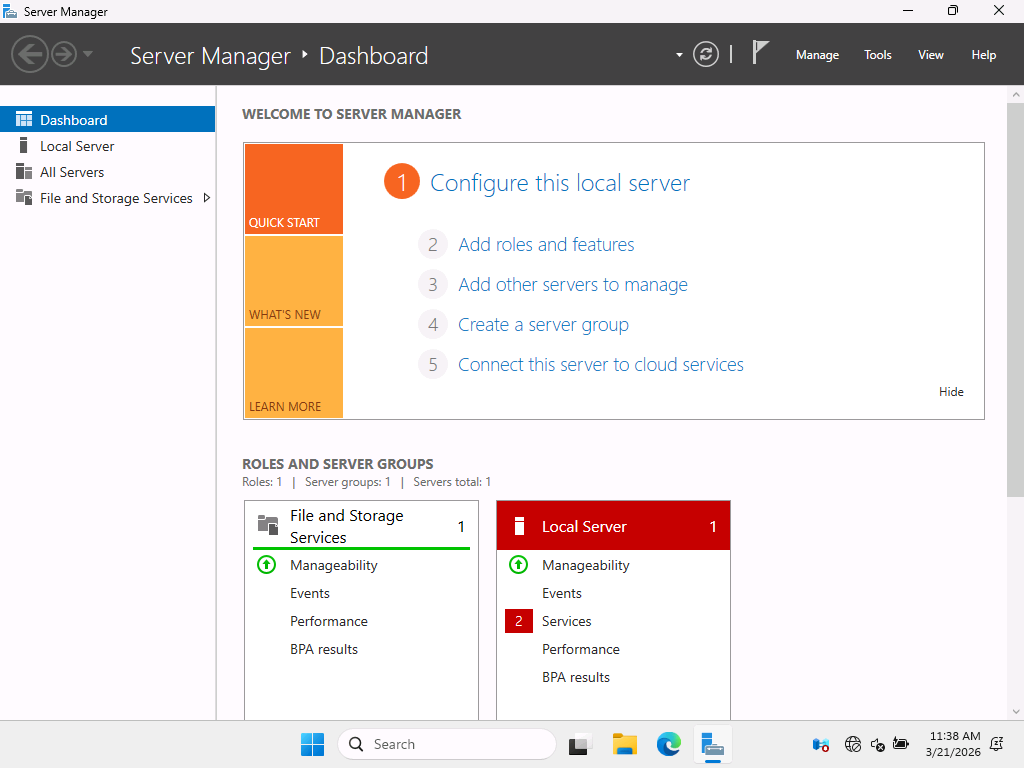Open the navigation dropdown beside the refresh icon
This screenshot has width=1024, height=768.
coord(679,57)
